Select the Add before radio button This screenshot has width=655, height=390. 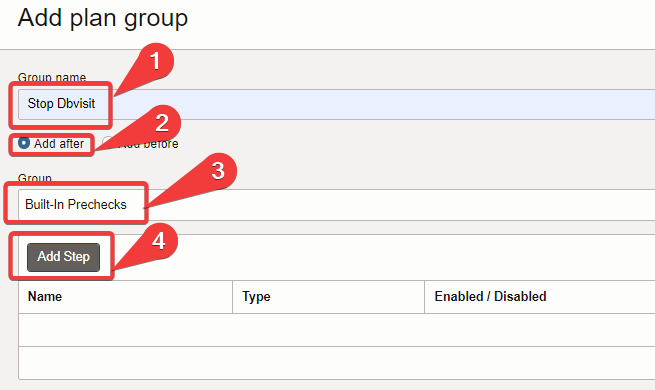coord(107,142)
